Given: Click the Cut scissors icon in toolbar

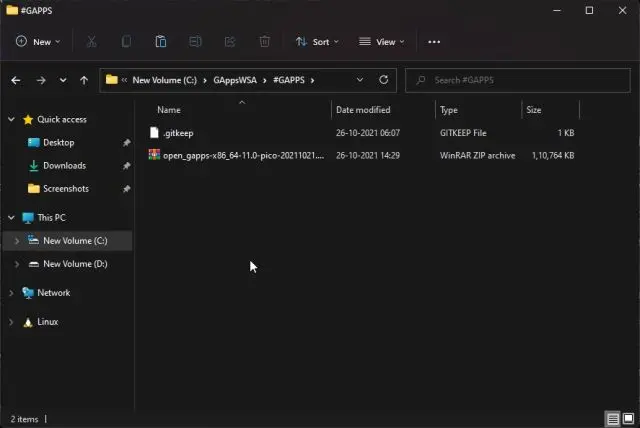Looking at the screenshot, I should tap(91, 42).
